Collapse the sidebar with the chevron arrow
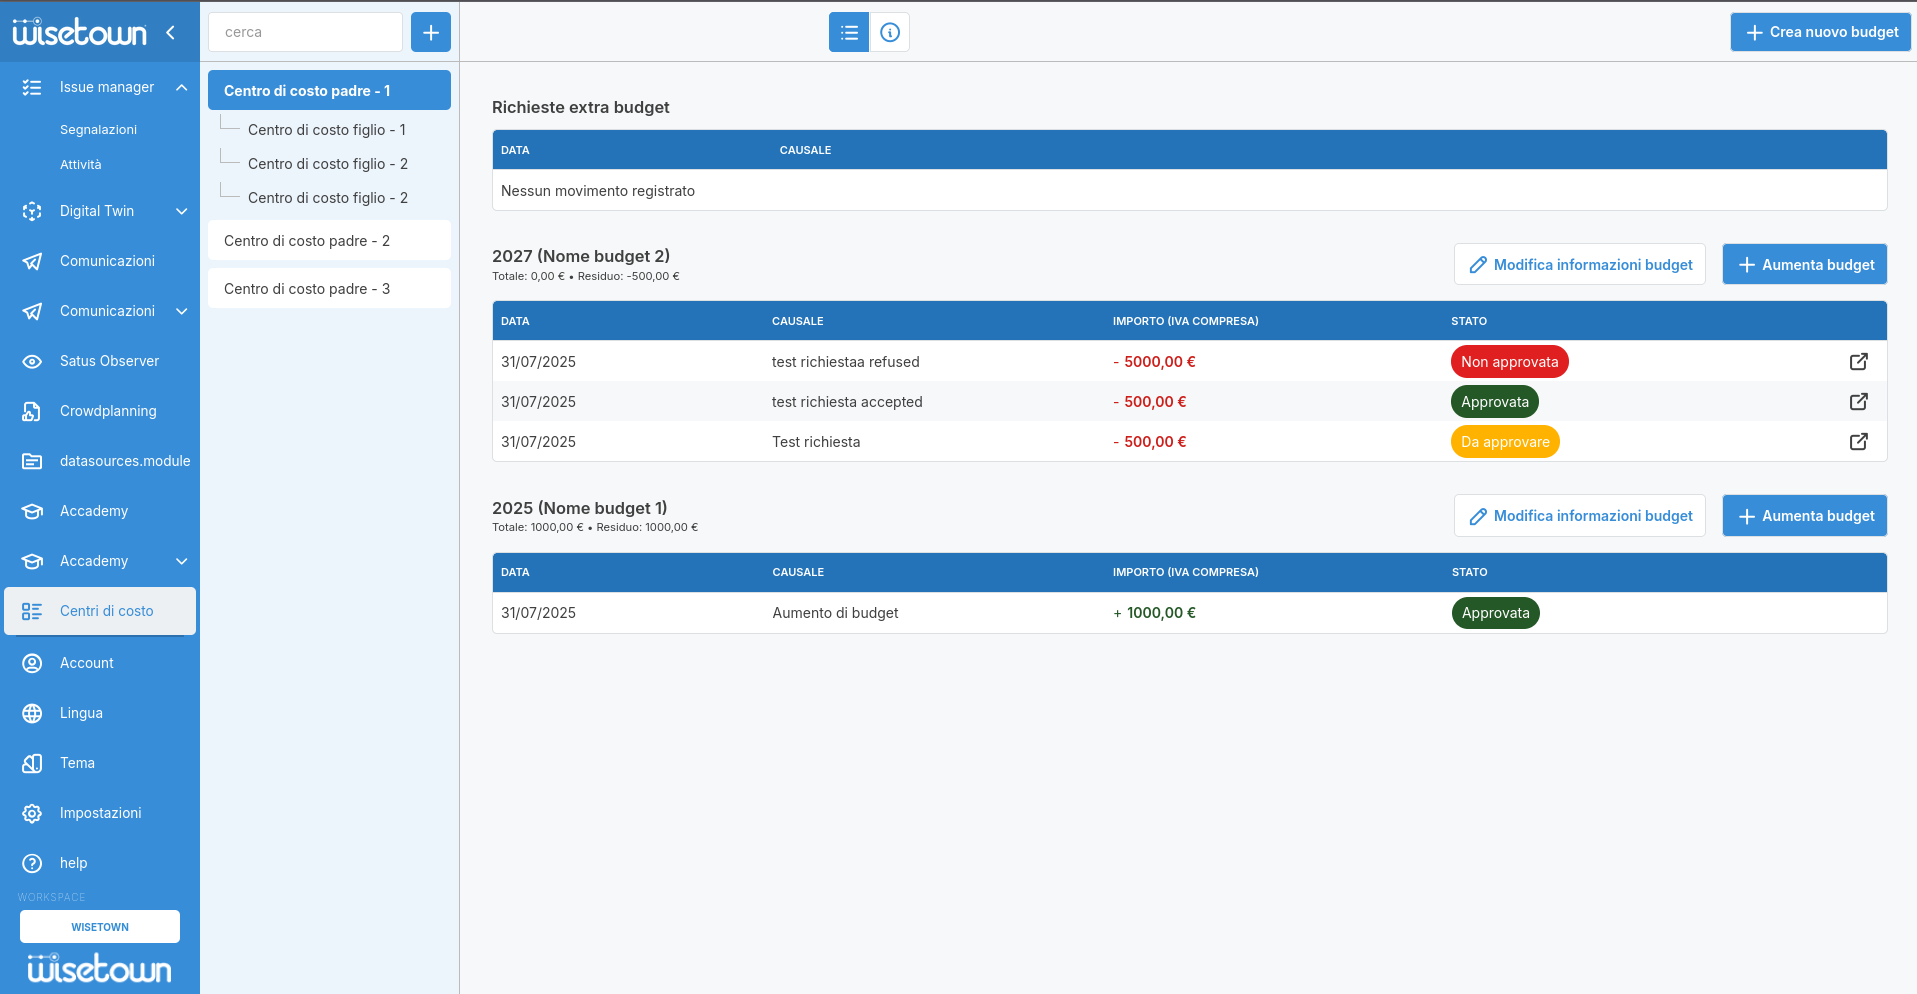The width and height of the screenshot is (1917, 994). [x=171, y=33]
